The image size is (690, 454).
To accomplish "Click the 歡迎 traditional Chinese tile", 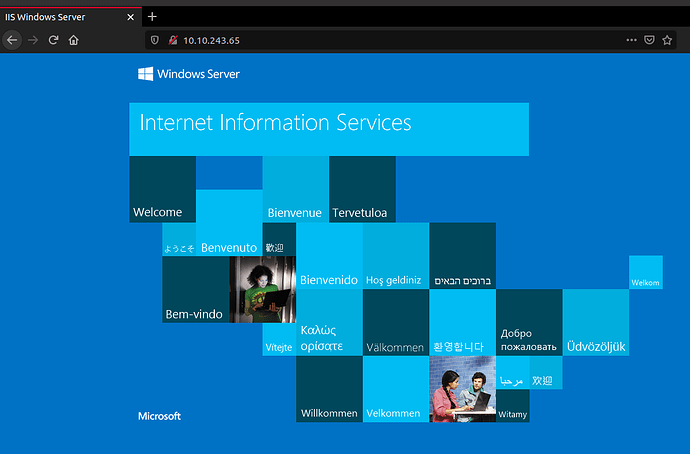I will click(279, 239).
